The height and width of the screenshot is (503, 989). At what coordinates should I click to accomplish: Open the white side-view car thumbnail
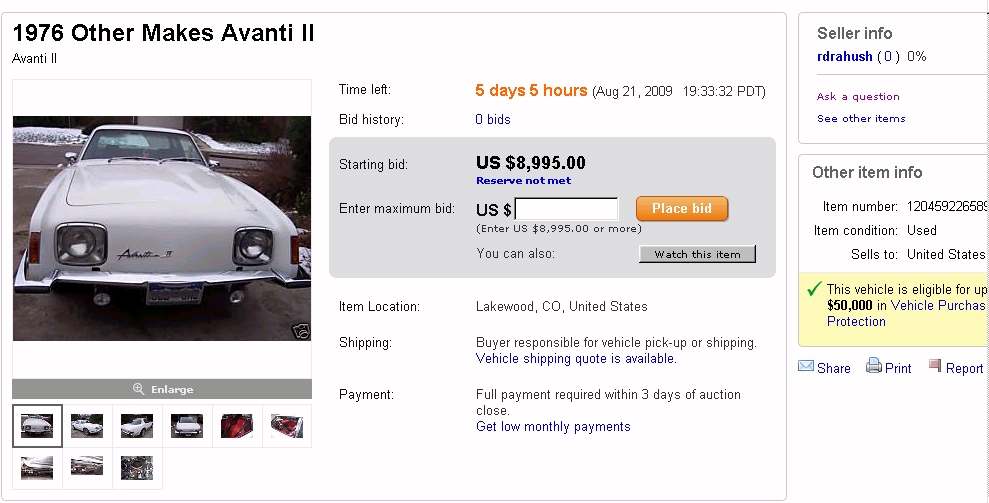[x=87, y=426]
